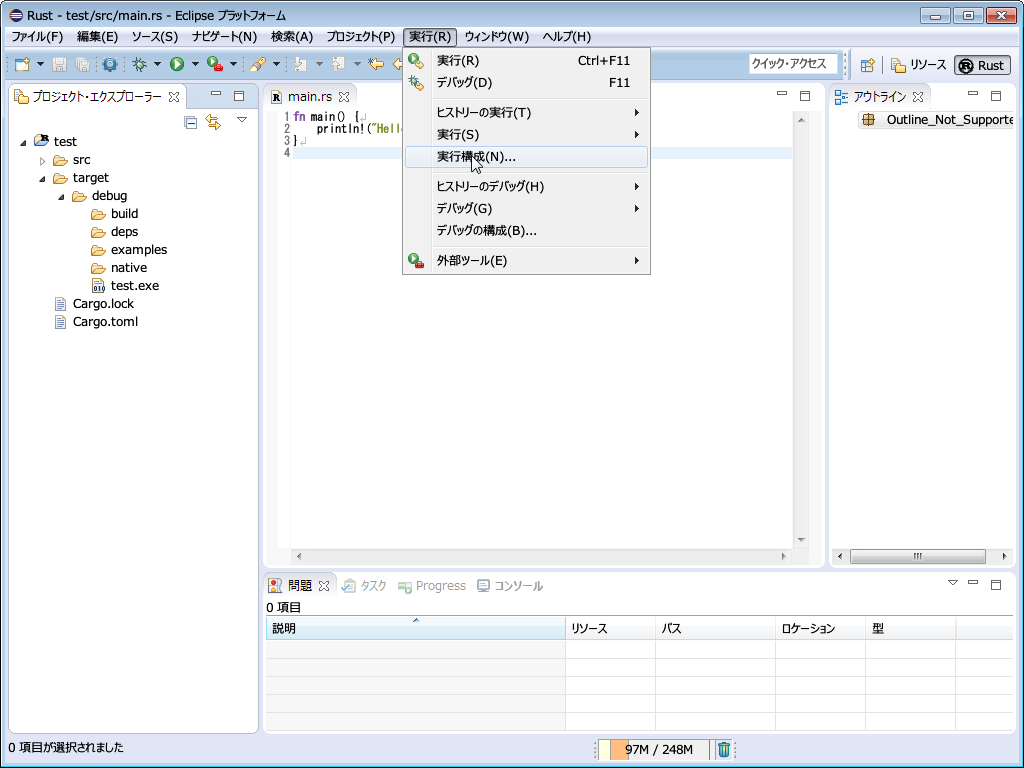Sort by the 説明 column header

[415, 628]
